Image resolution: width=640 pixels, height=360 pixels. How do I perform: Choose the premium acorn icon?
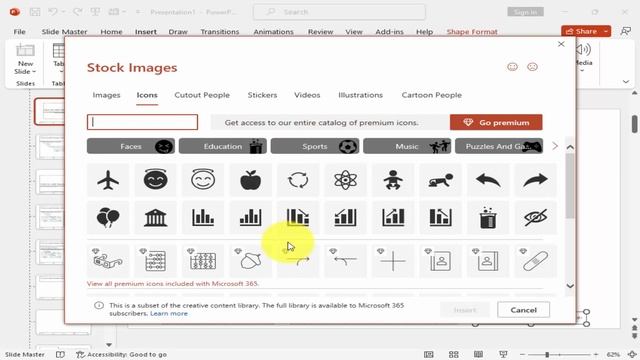click(250, 261)
